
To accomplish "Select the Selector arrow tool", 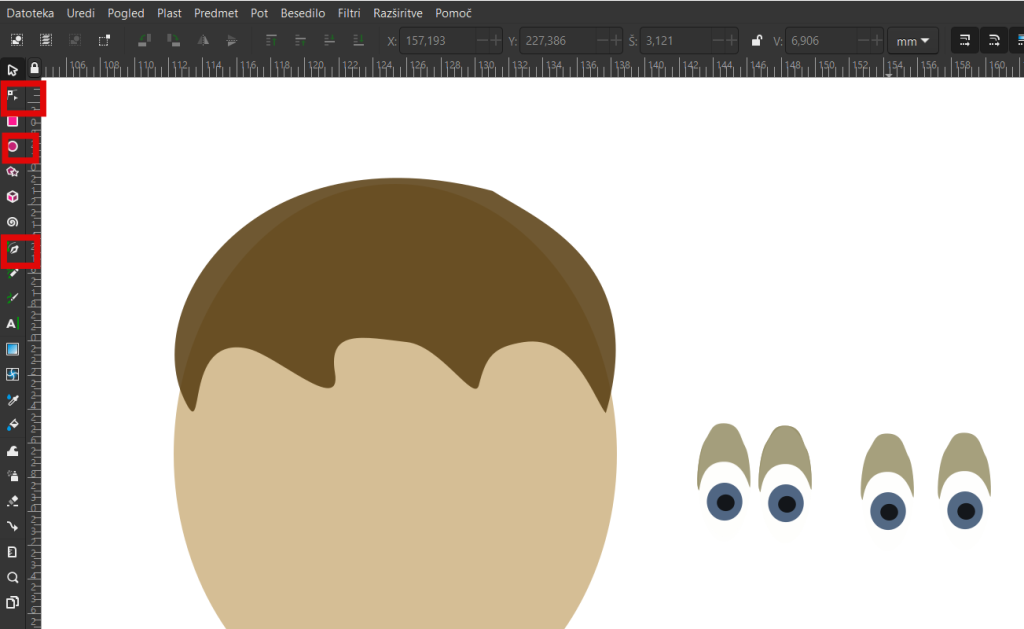I will pyautogui.click(x=12, y=70).
